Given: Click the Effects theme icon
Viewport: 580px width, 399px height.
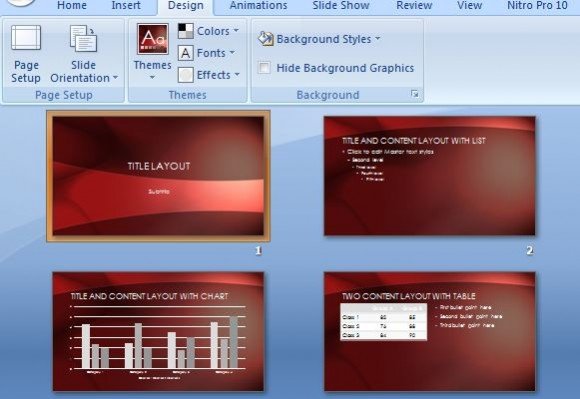Looking at the screenshot, I should [x=186, y=75].
